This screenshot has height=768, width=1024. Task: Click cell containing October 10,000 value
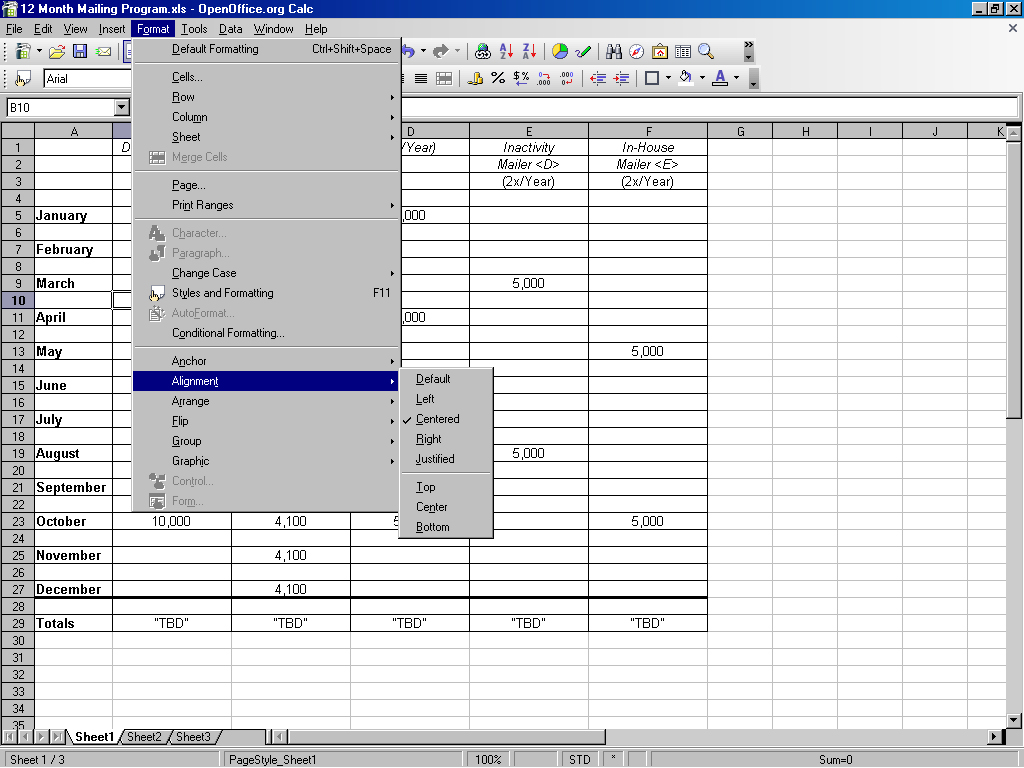pos(171,521)
